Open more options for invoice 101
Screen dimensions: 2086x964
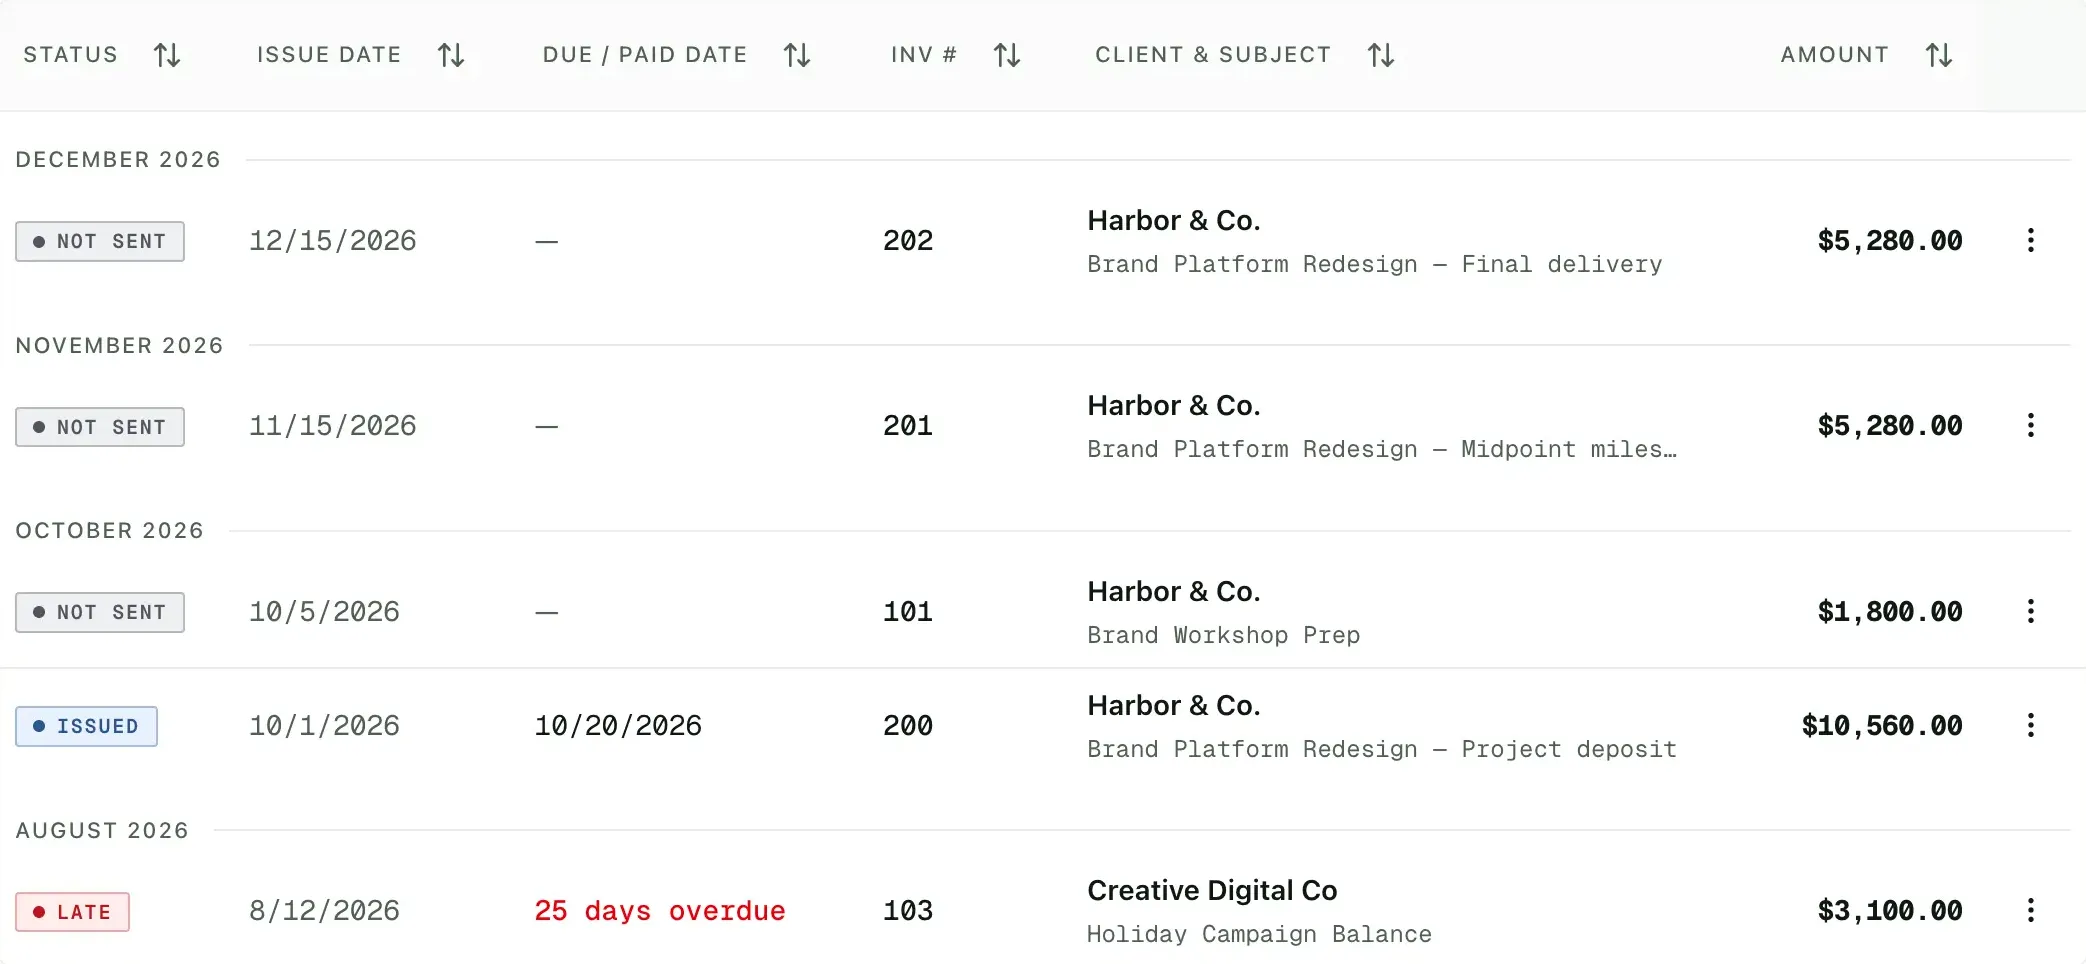(2030, 611)
